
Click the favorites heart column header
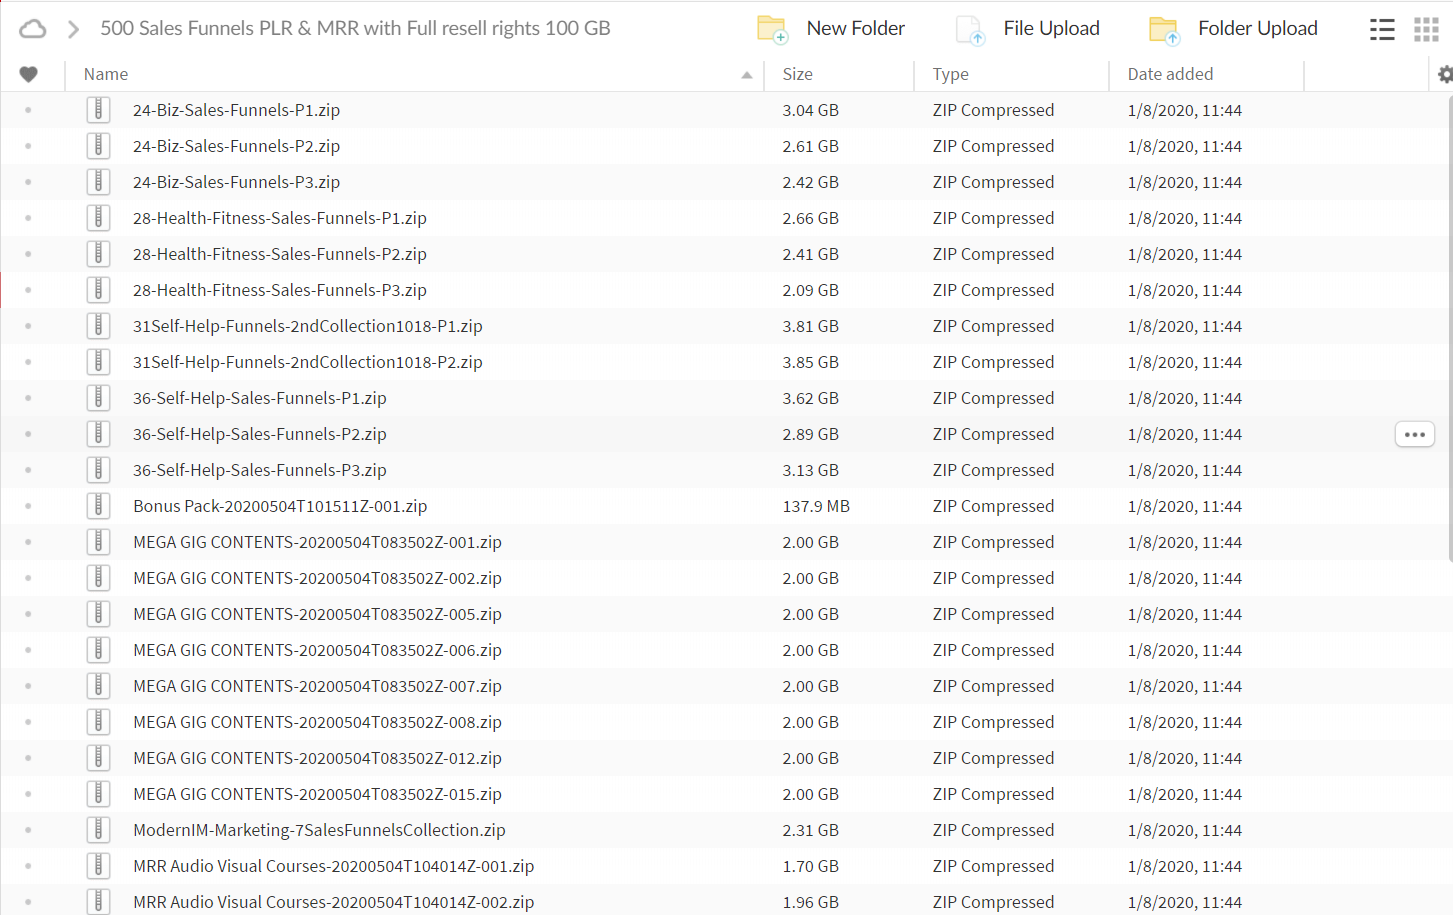click(29, 74)
